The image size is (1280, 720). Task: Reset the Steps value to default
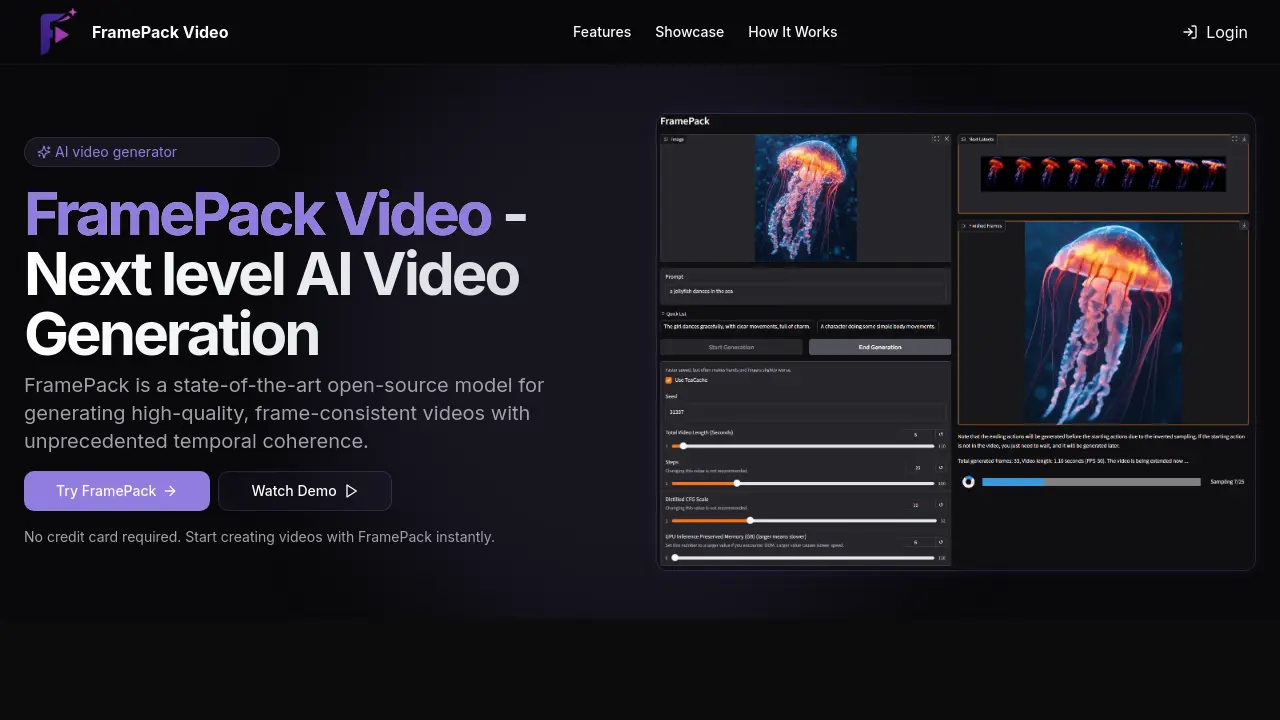tap(940, 468)
